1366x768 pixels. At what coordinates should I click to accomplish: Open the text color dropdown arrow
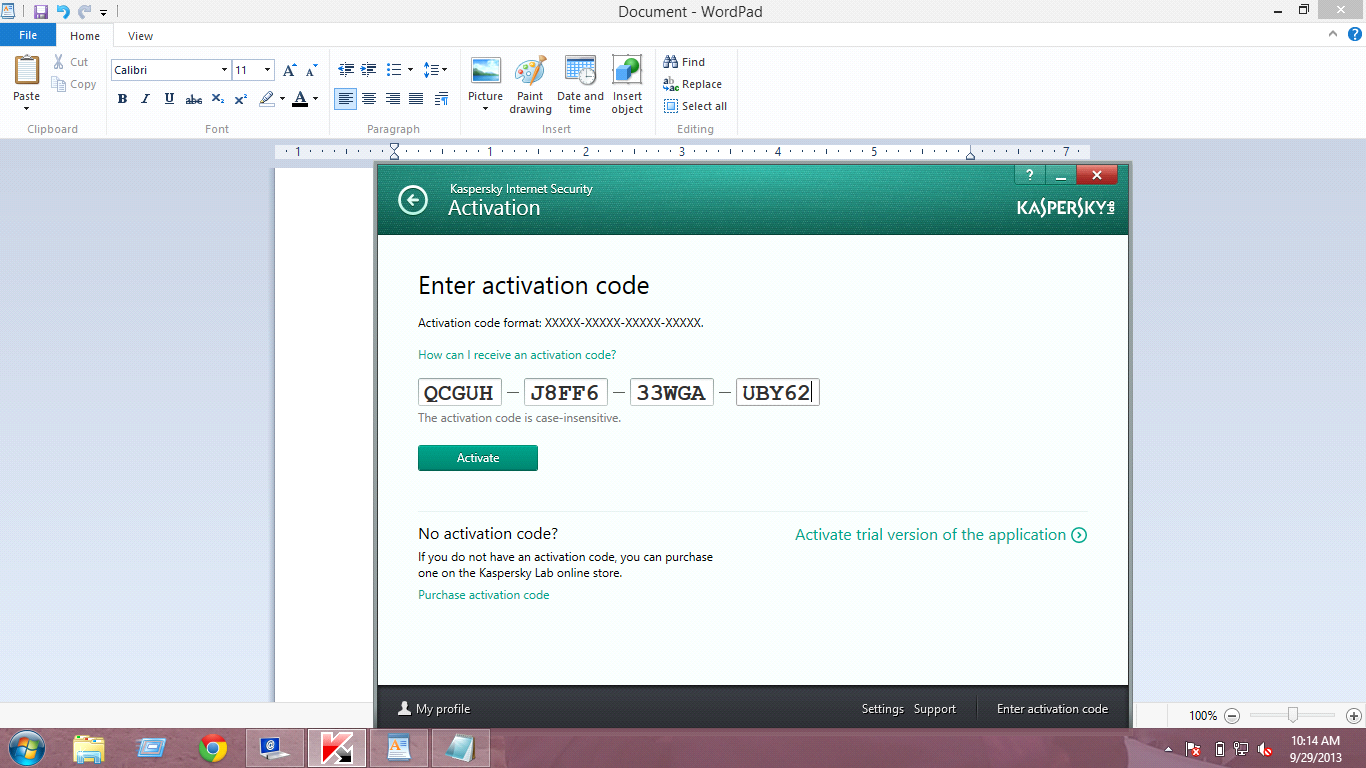click(315, 99)
